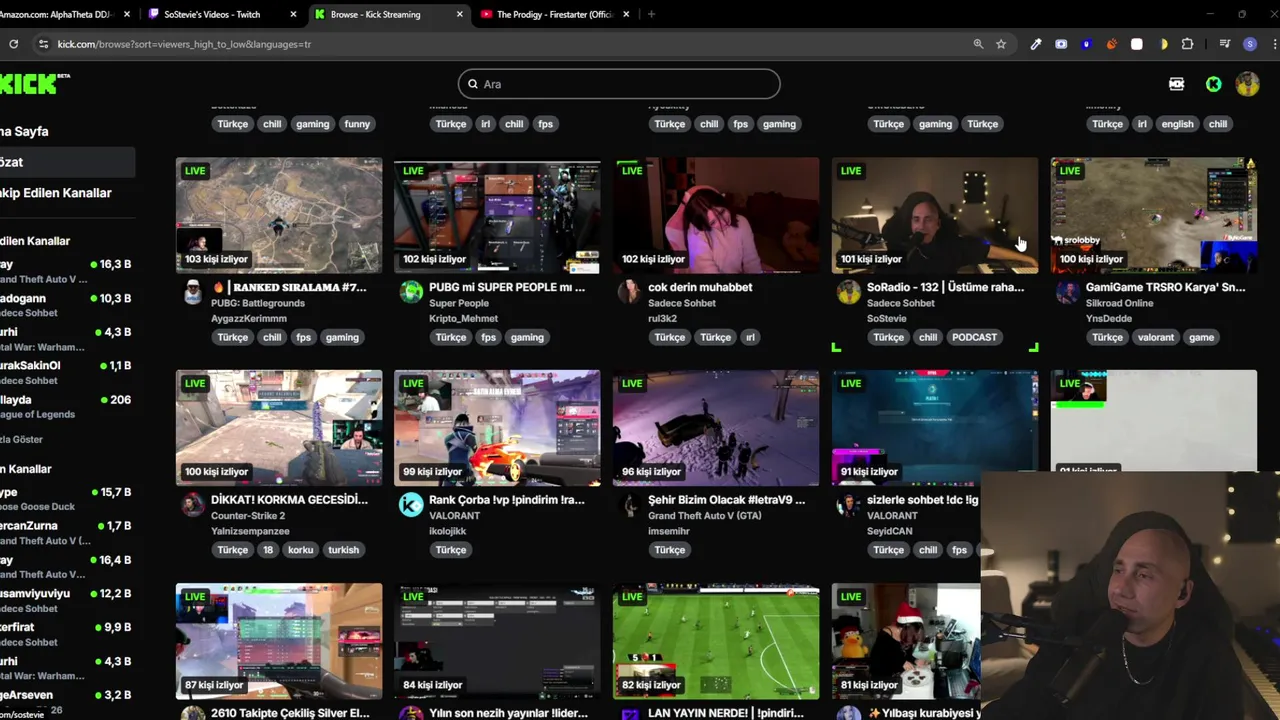Open the sidebar channel with 12,2 B viewers
The image size is (1280, 720).
66,600
